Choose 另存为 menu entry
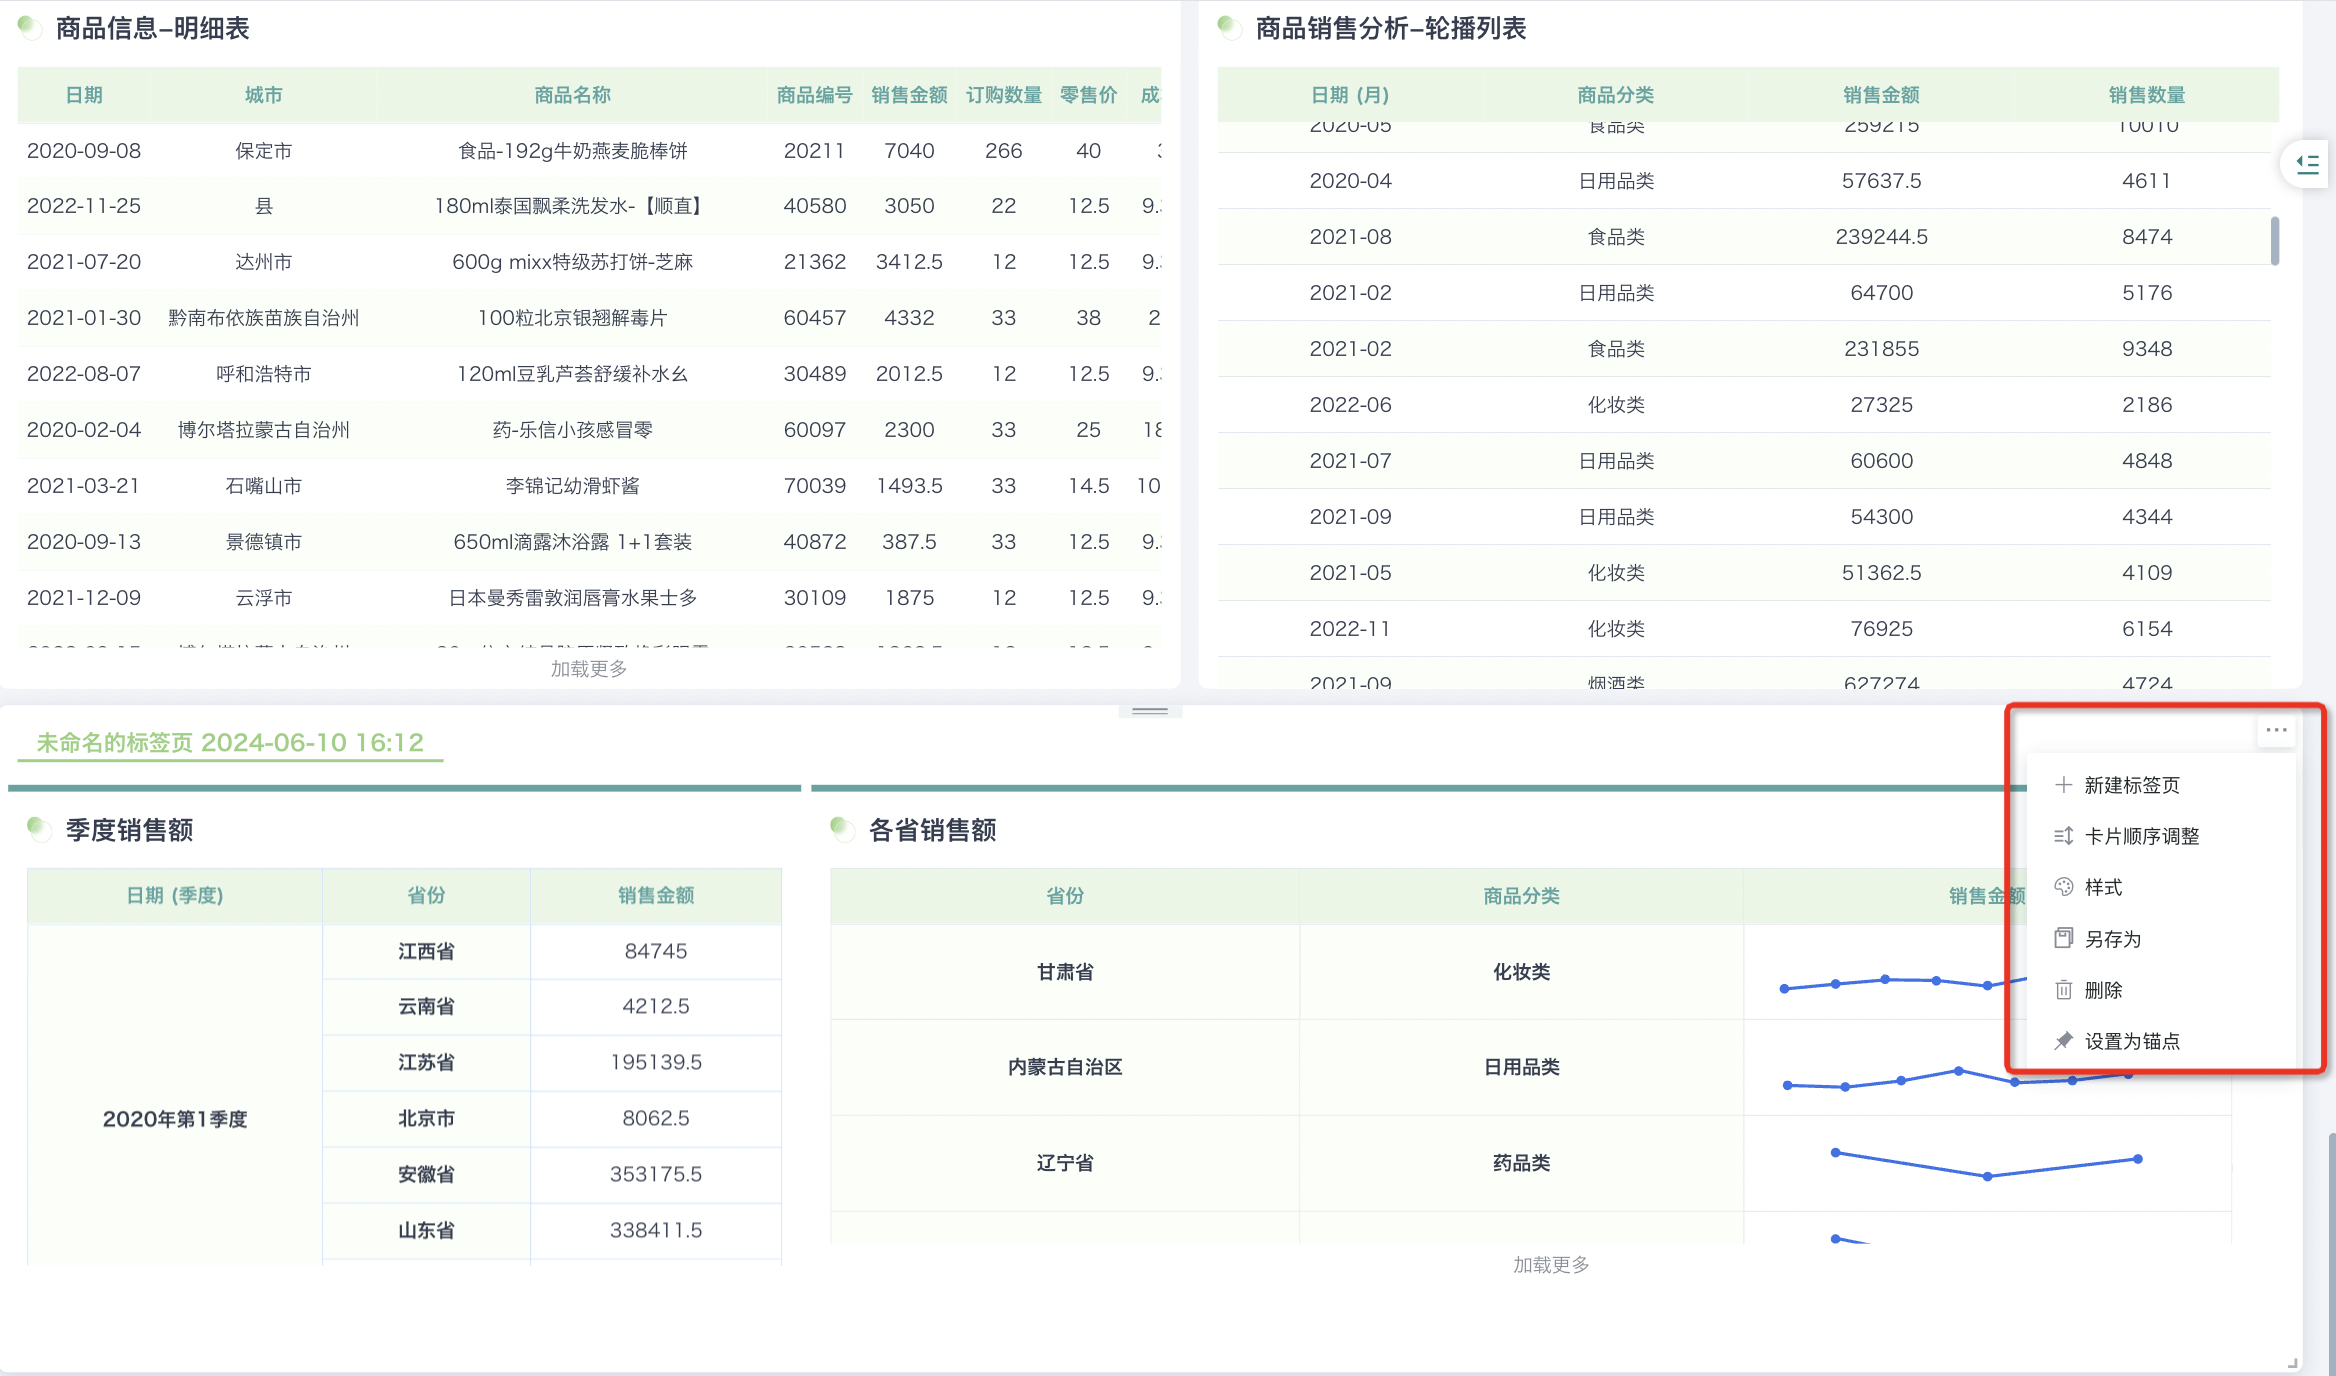2336x1376 pixels. [2112, 938]
